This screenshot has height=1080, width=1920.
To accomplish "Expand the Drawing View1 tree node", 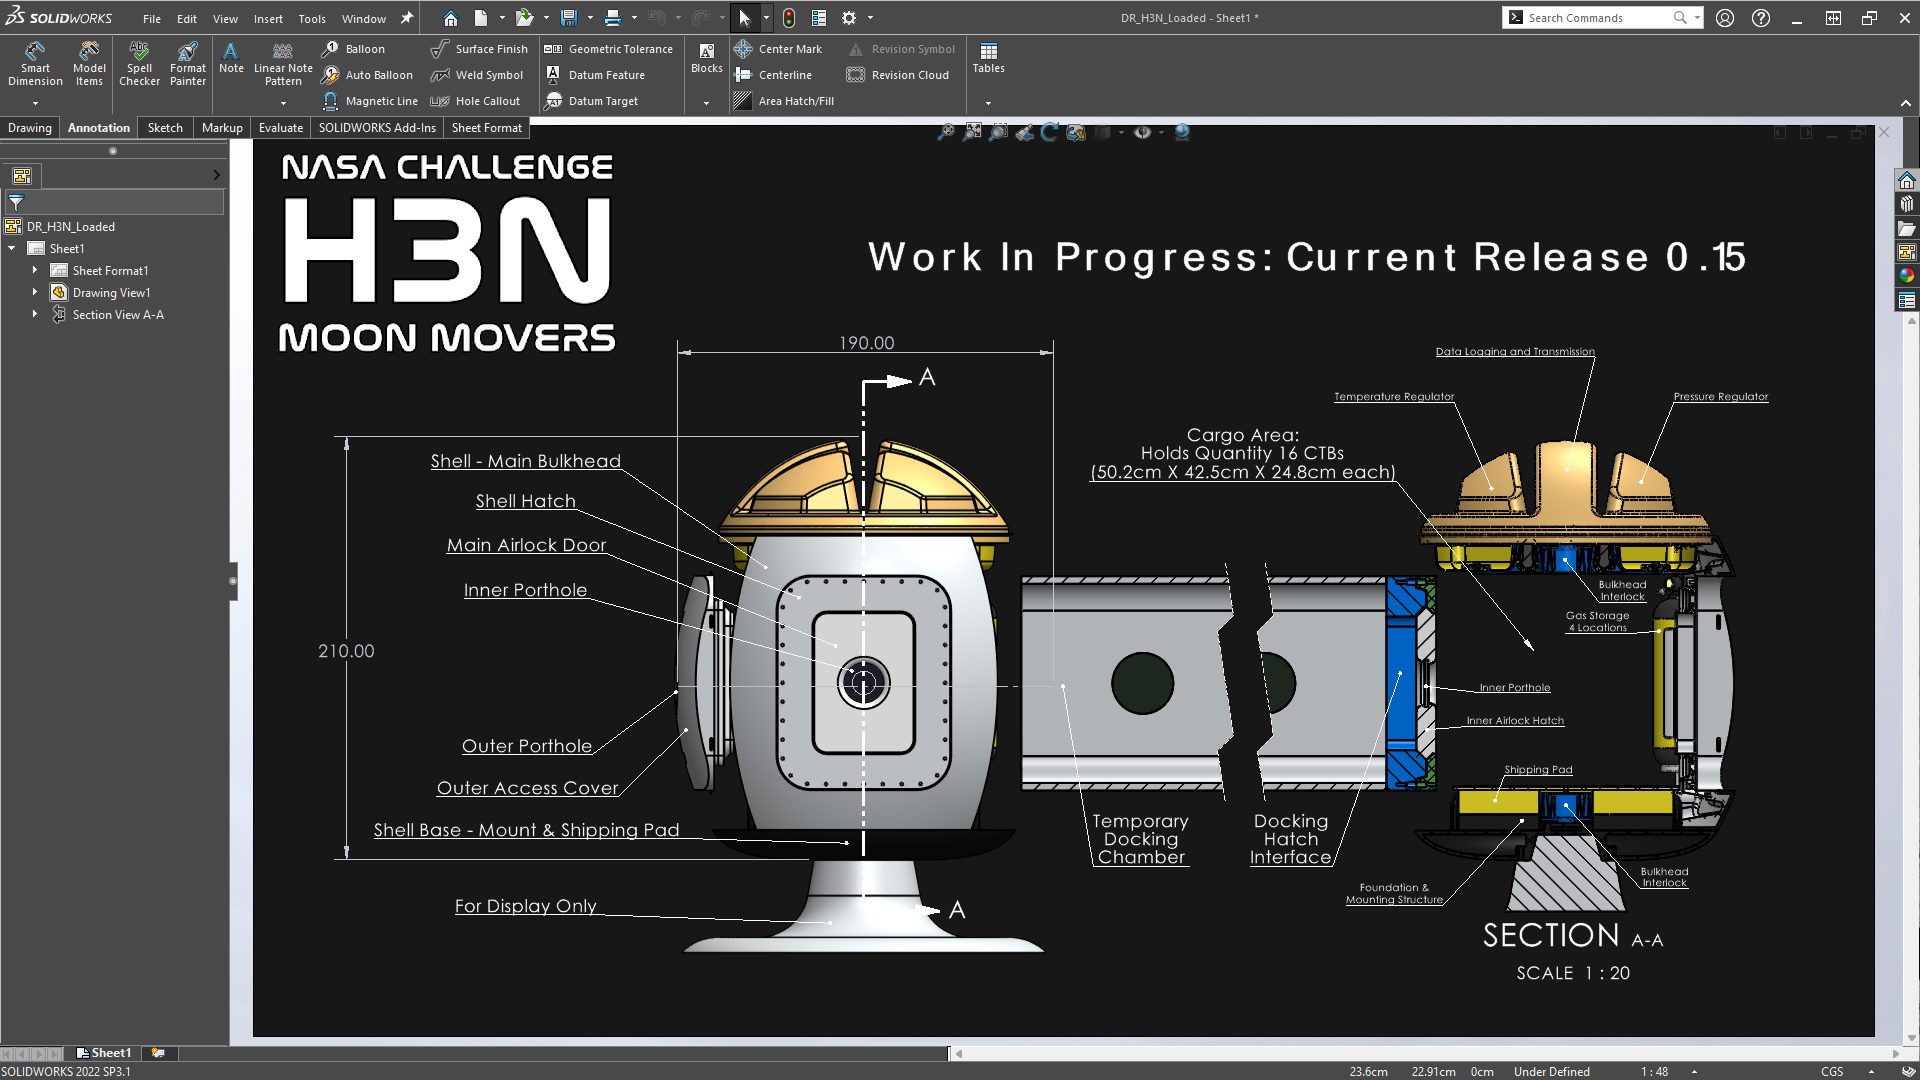I will tap(35, 292).
